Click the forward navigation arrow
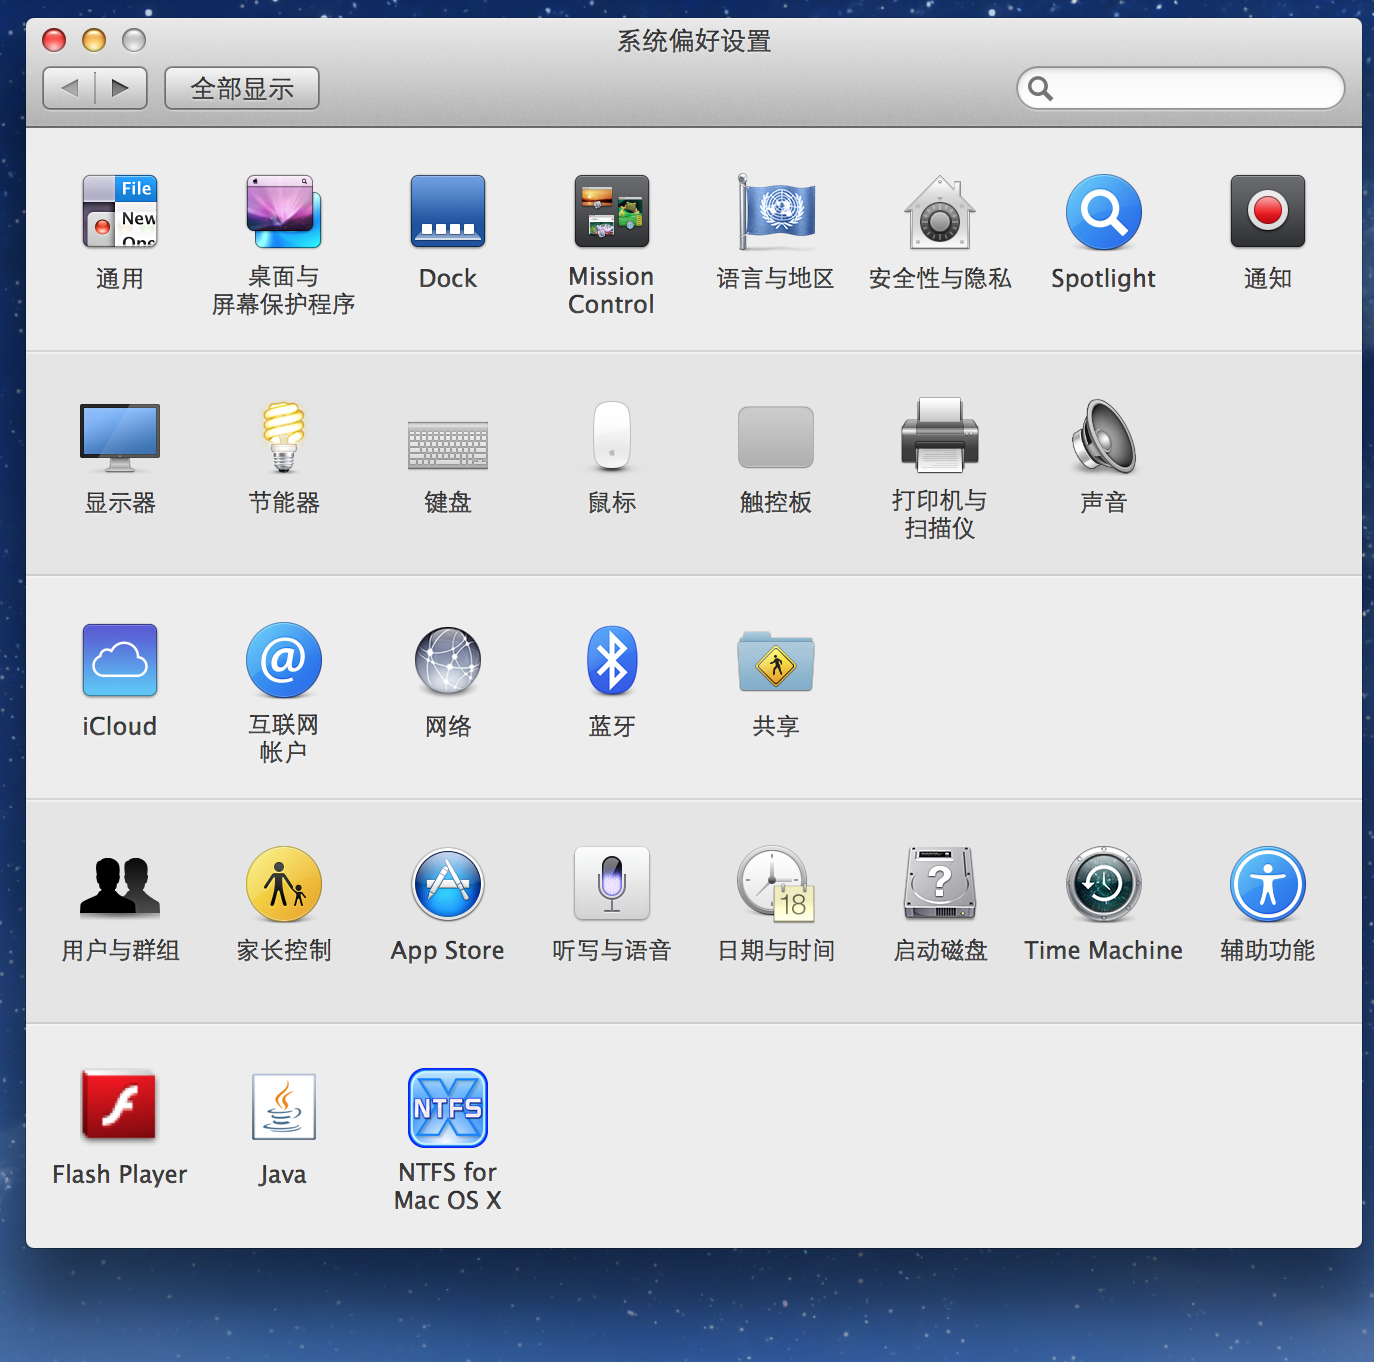Viewport: 1374px width, 1362px height. (x=121, y=88)
